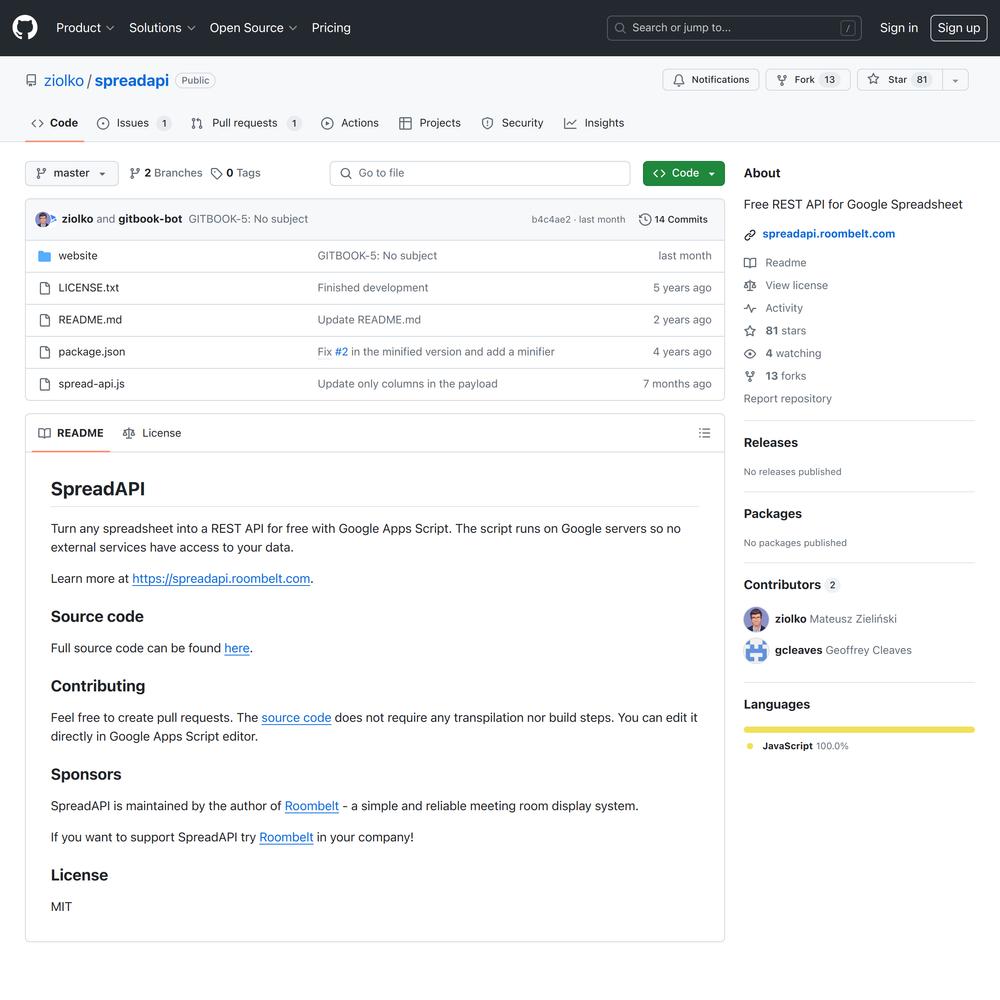This screenshot has width=1000, height=1000.
Task: Click the 'here' source code link
Action: coord(237,649)
